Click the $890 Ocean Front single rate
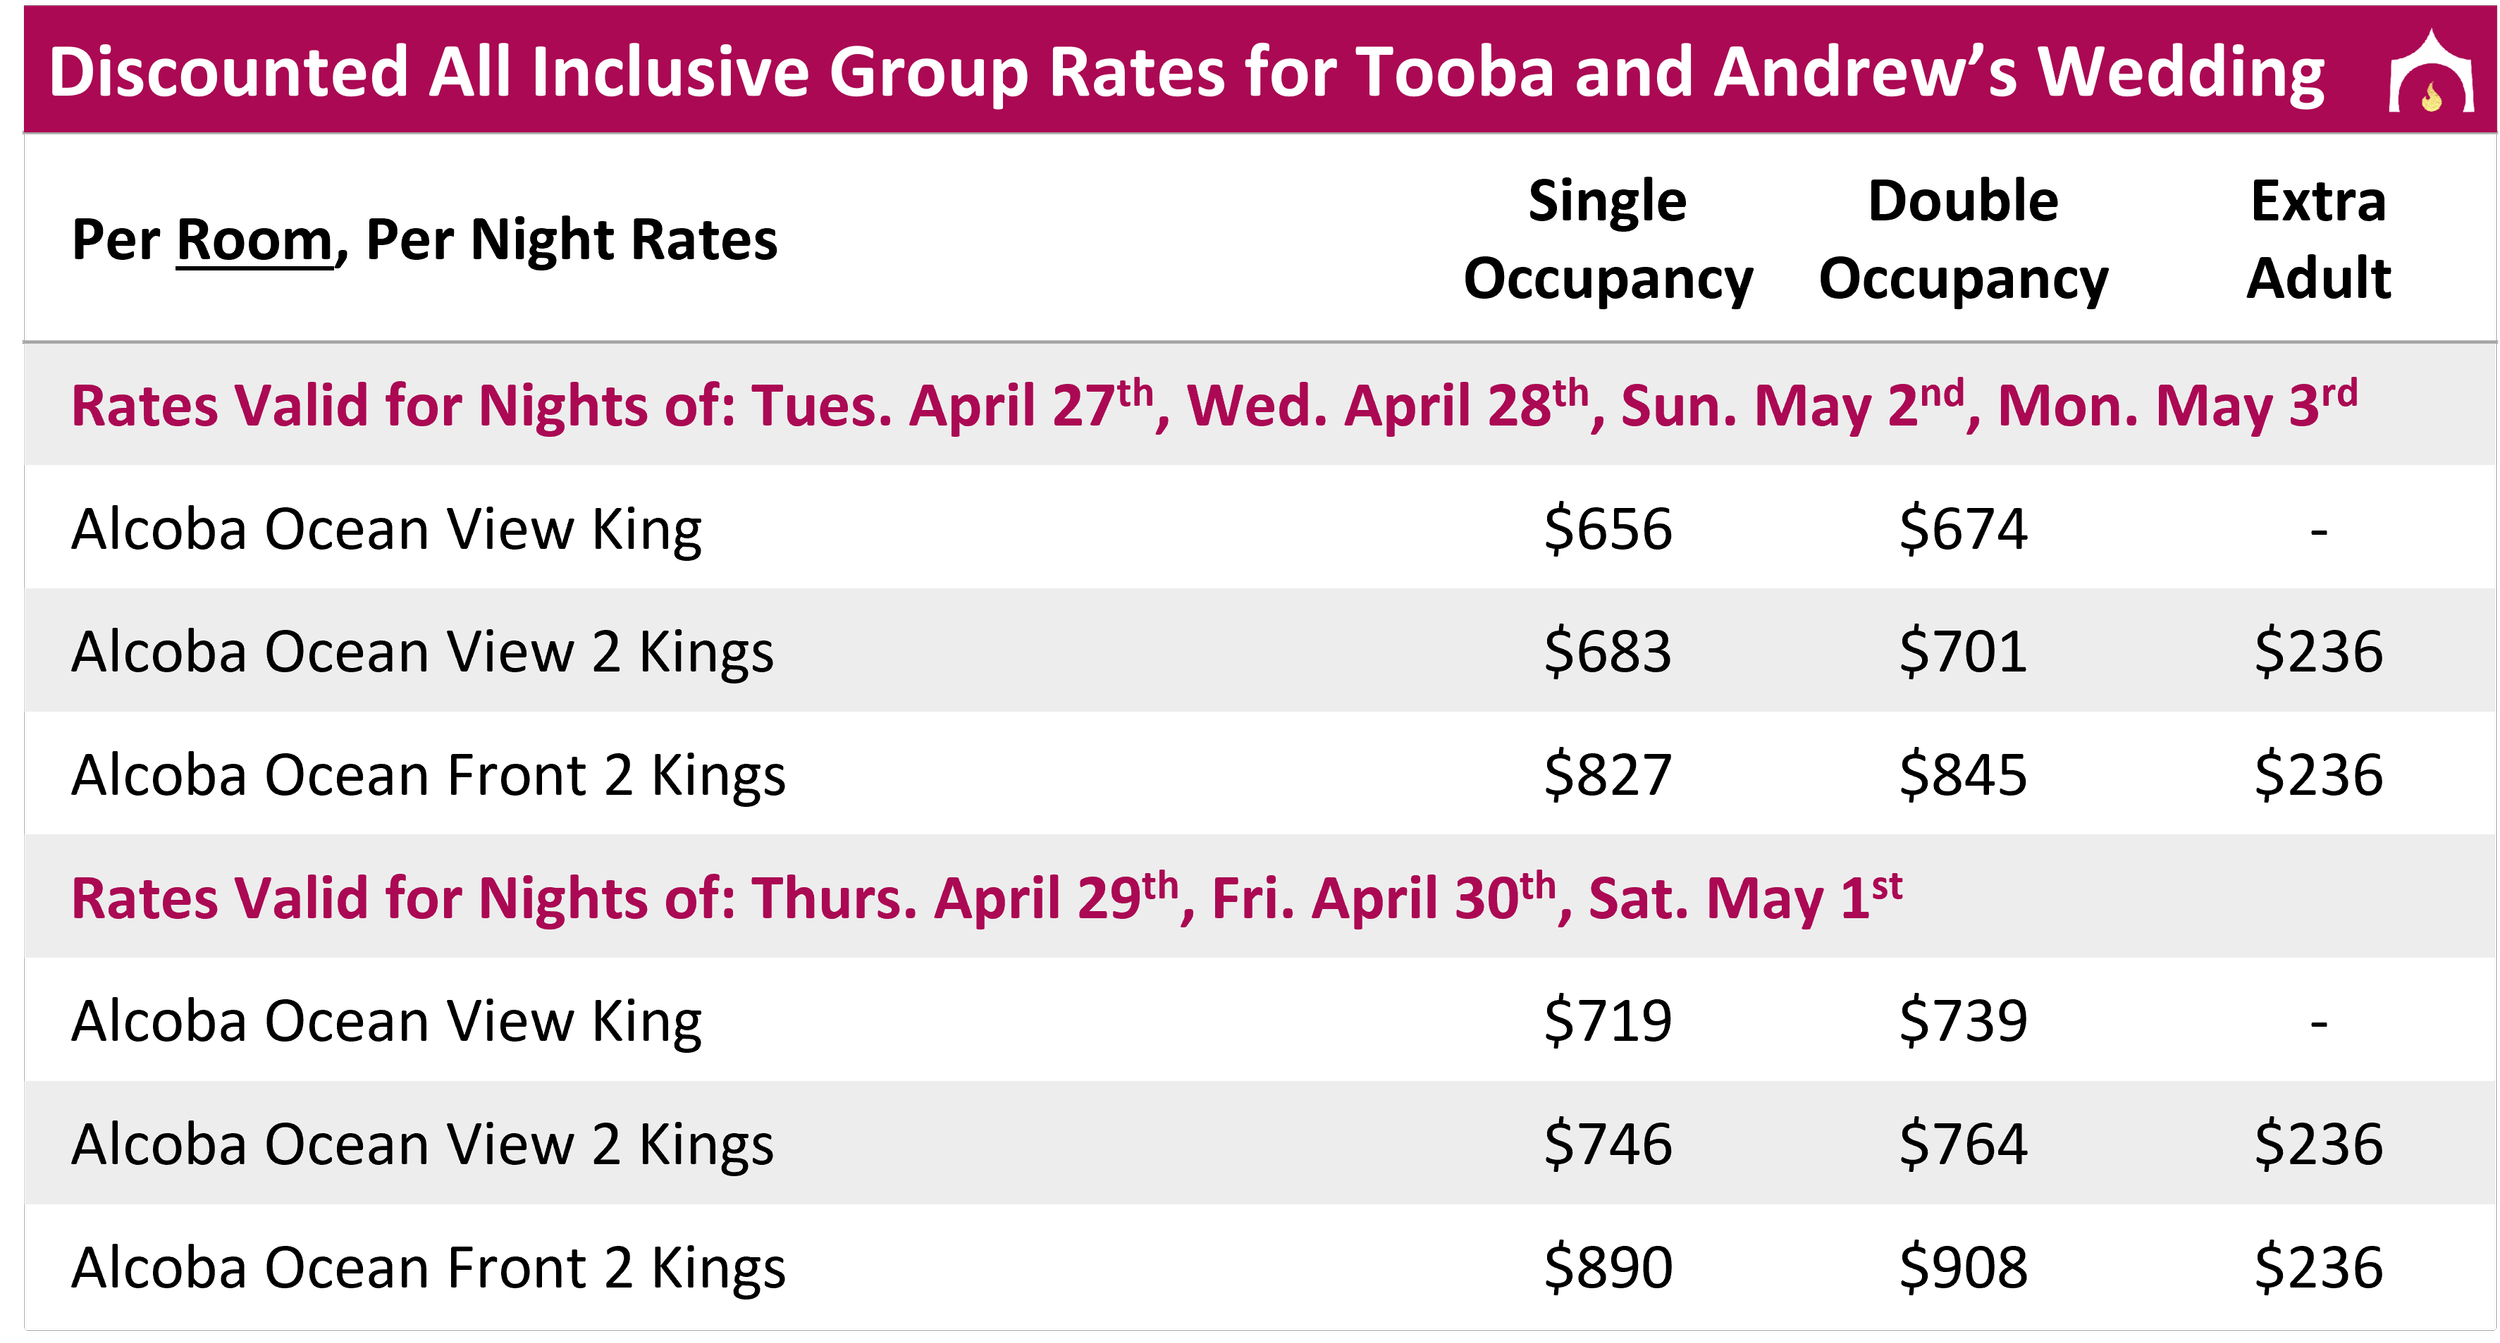The height and width of the screenshot is (1343, 2500). (1607, 1267)
